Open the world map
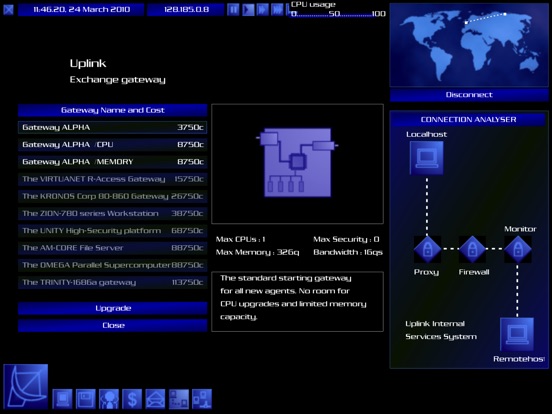This screenshot has height=414, width=552. [x=469, y=45]
